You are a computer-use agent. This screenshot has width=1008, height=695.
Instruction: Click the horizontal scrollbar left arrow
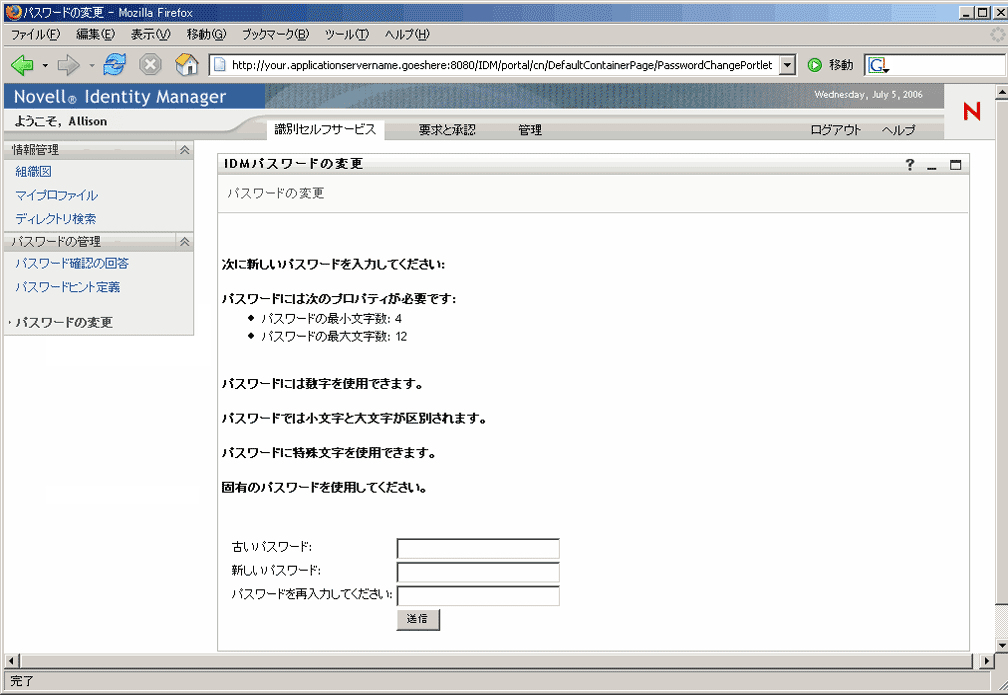point(12,660)
